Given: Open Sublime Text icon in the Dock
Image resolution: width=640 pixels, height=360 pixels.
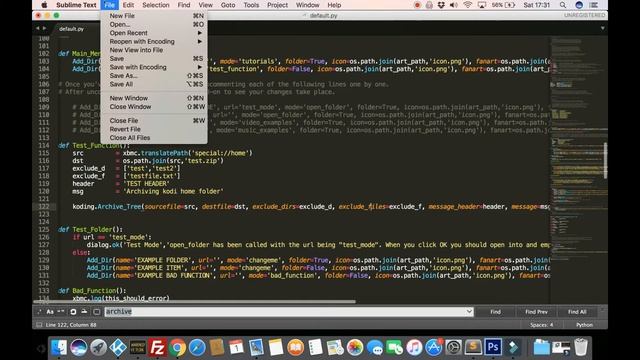Looking at the screenshot, I should [x=473, y=347].
